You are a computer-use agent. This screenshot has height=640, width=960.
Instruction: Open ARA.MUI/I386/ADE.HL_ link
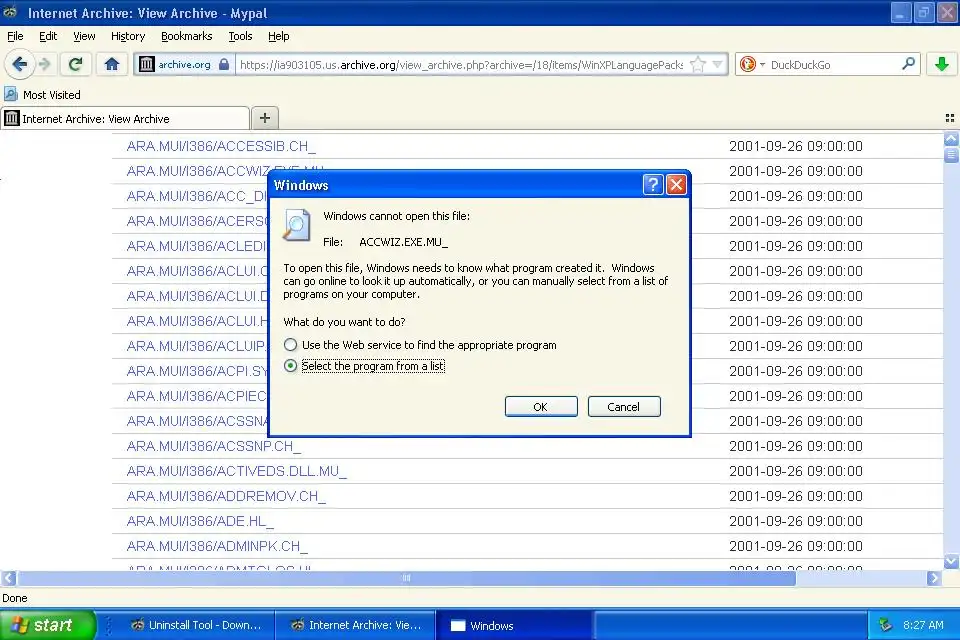point(200,521)
